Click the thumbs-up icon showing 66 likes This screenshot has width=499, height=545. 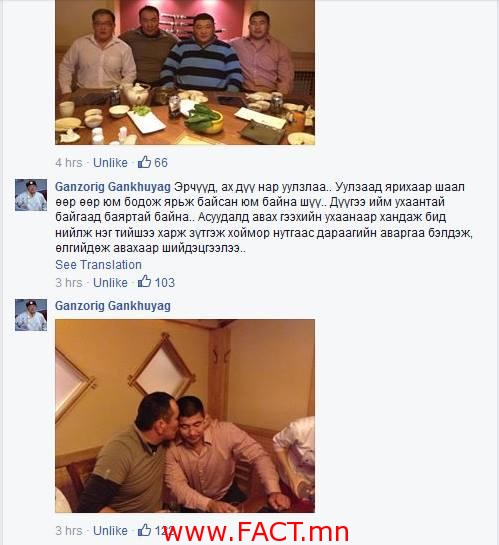pos(144,162)
